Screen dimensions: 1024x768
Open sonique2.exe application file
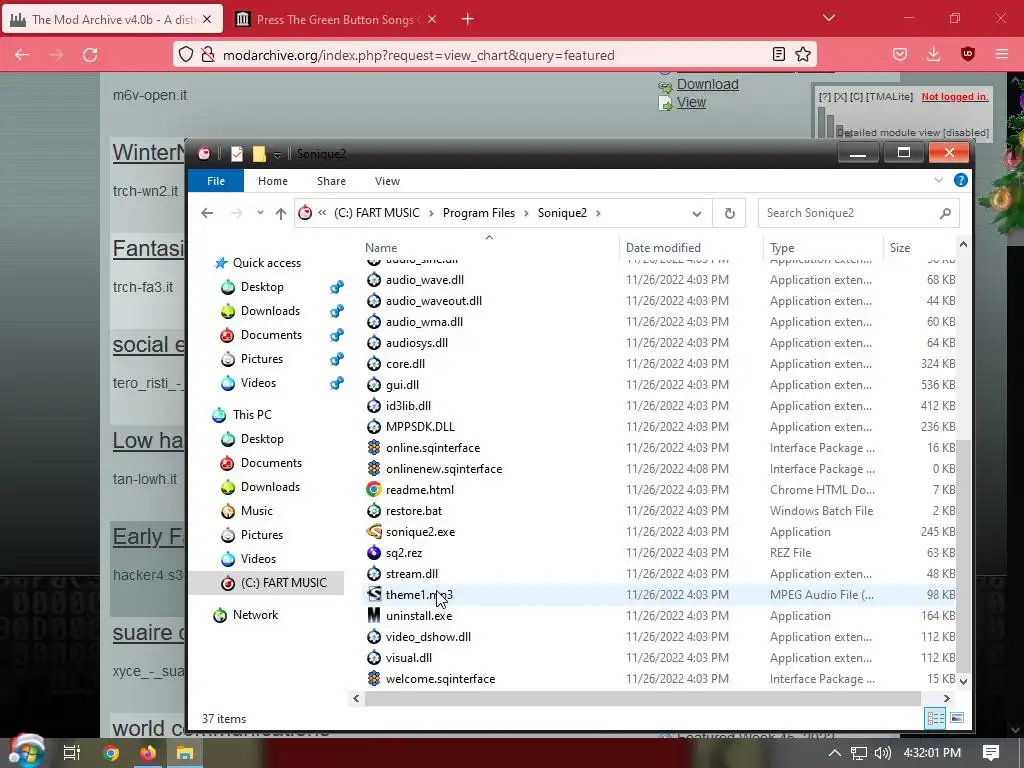pos(420,532)
